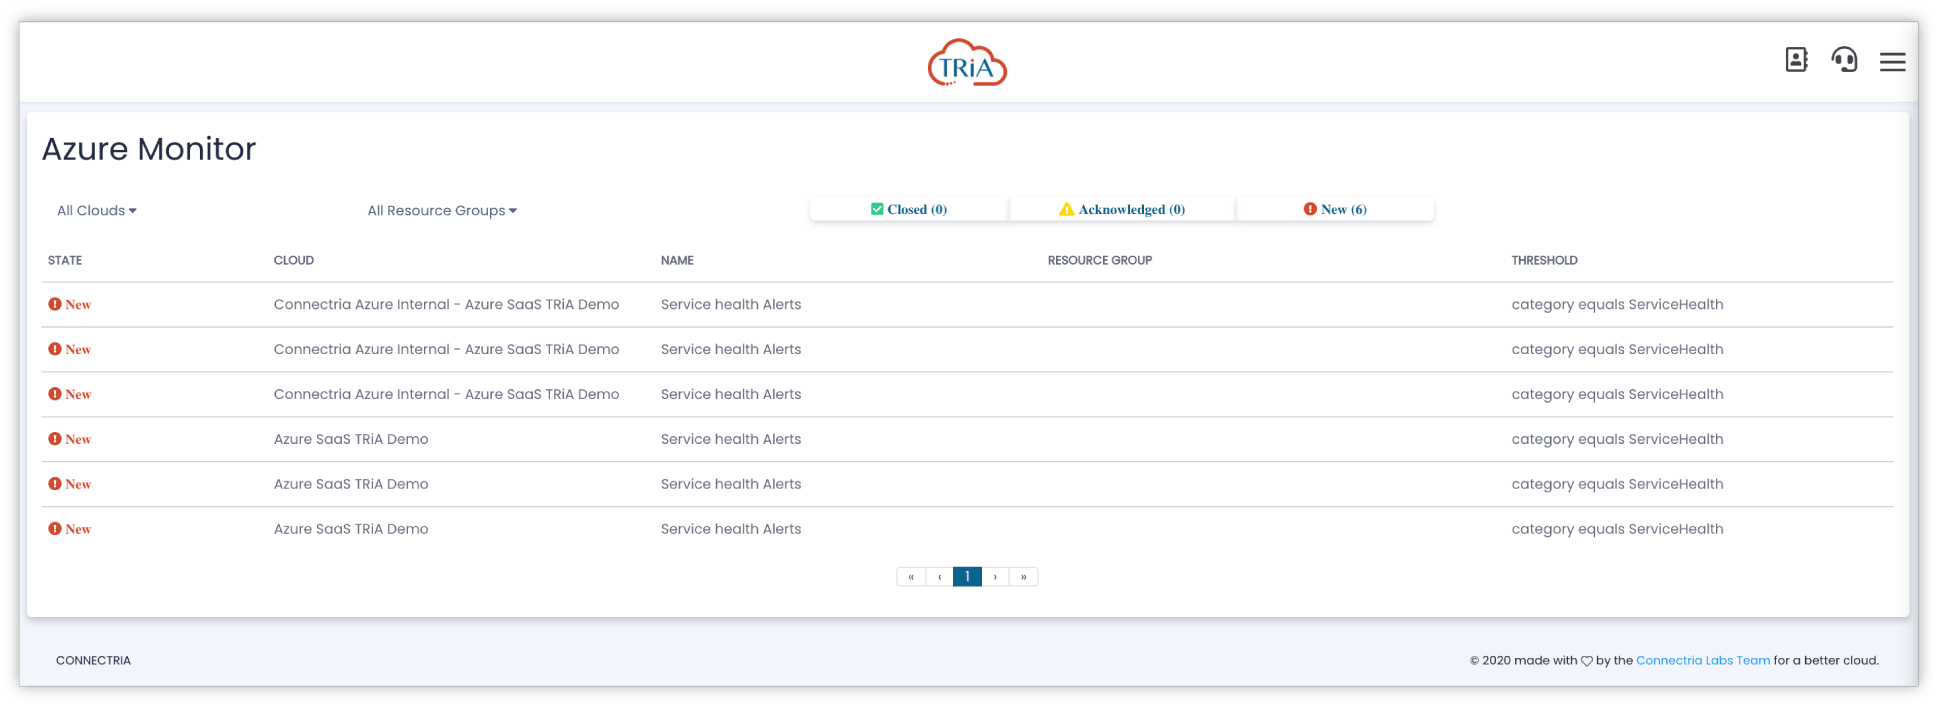The height and width of the screenshot is (704, 1937).
Task: Expand the All Resource Groups dropdown
Action: tap(442, 211)
